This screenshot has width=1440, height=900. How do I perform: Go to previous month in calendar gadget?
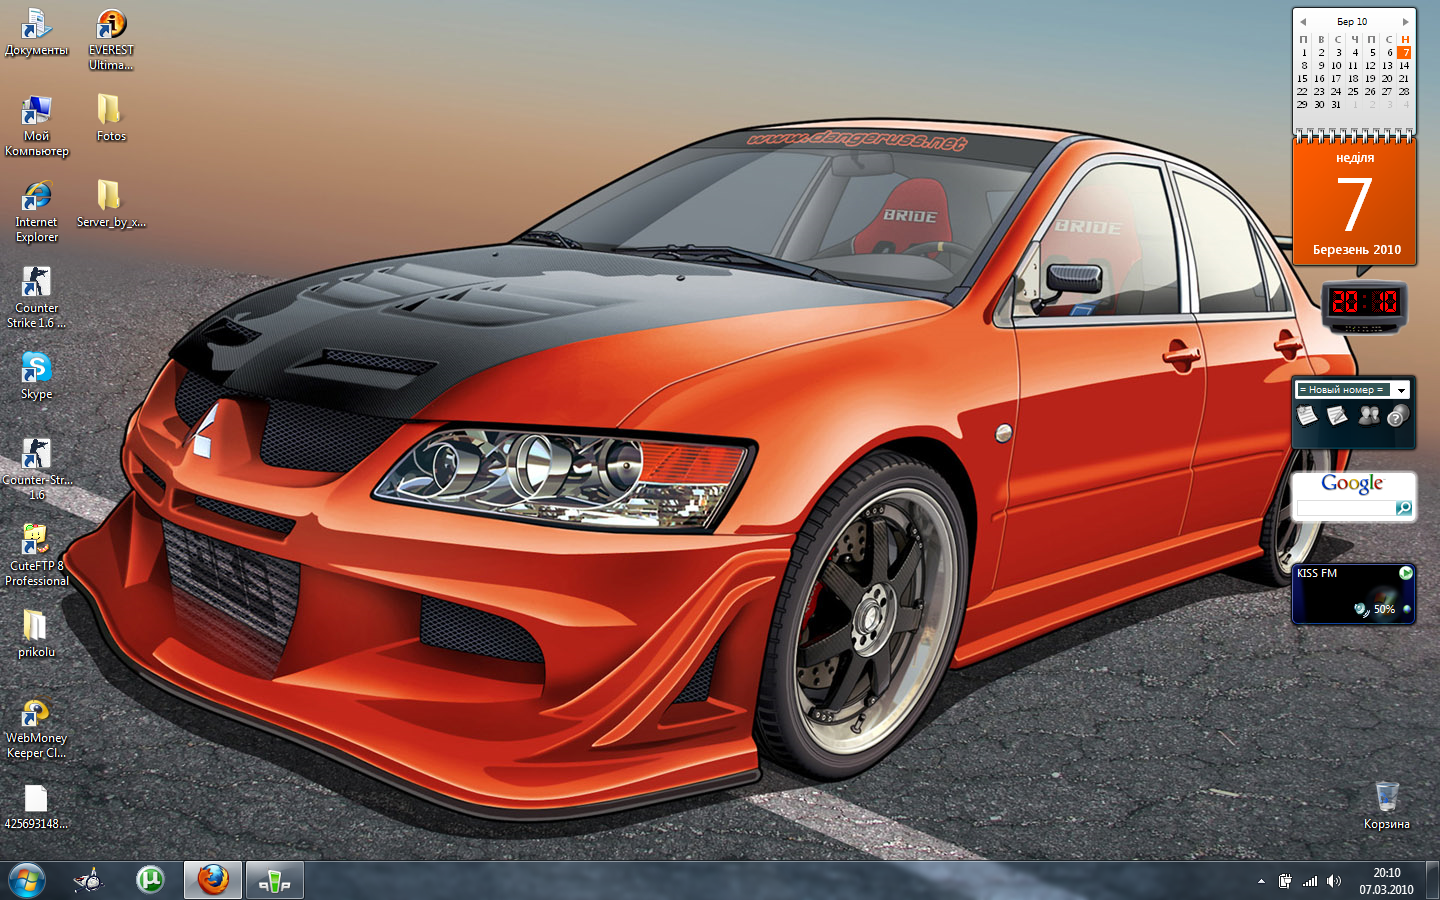[x=1303, y=22]
